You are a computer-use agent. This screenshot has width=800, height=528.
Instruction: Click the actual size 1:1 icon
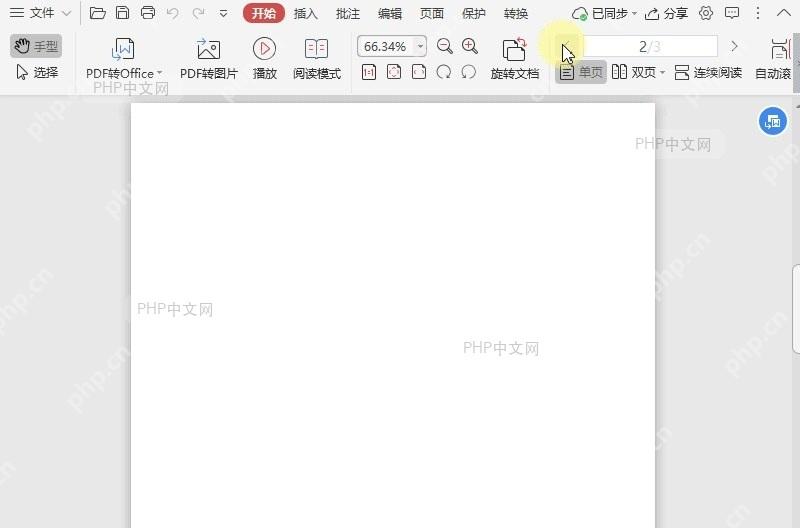tap(369, 72)
